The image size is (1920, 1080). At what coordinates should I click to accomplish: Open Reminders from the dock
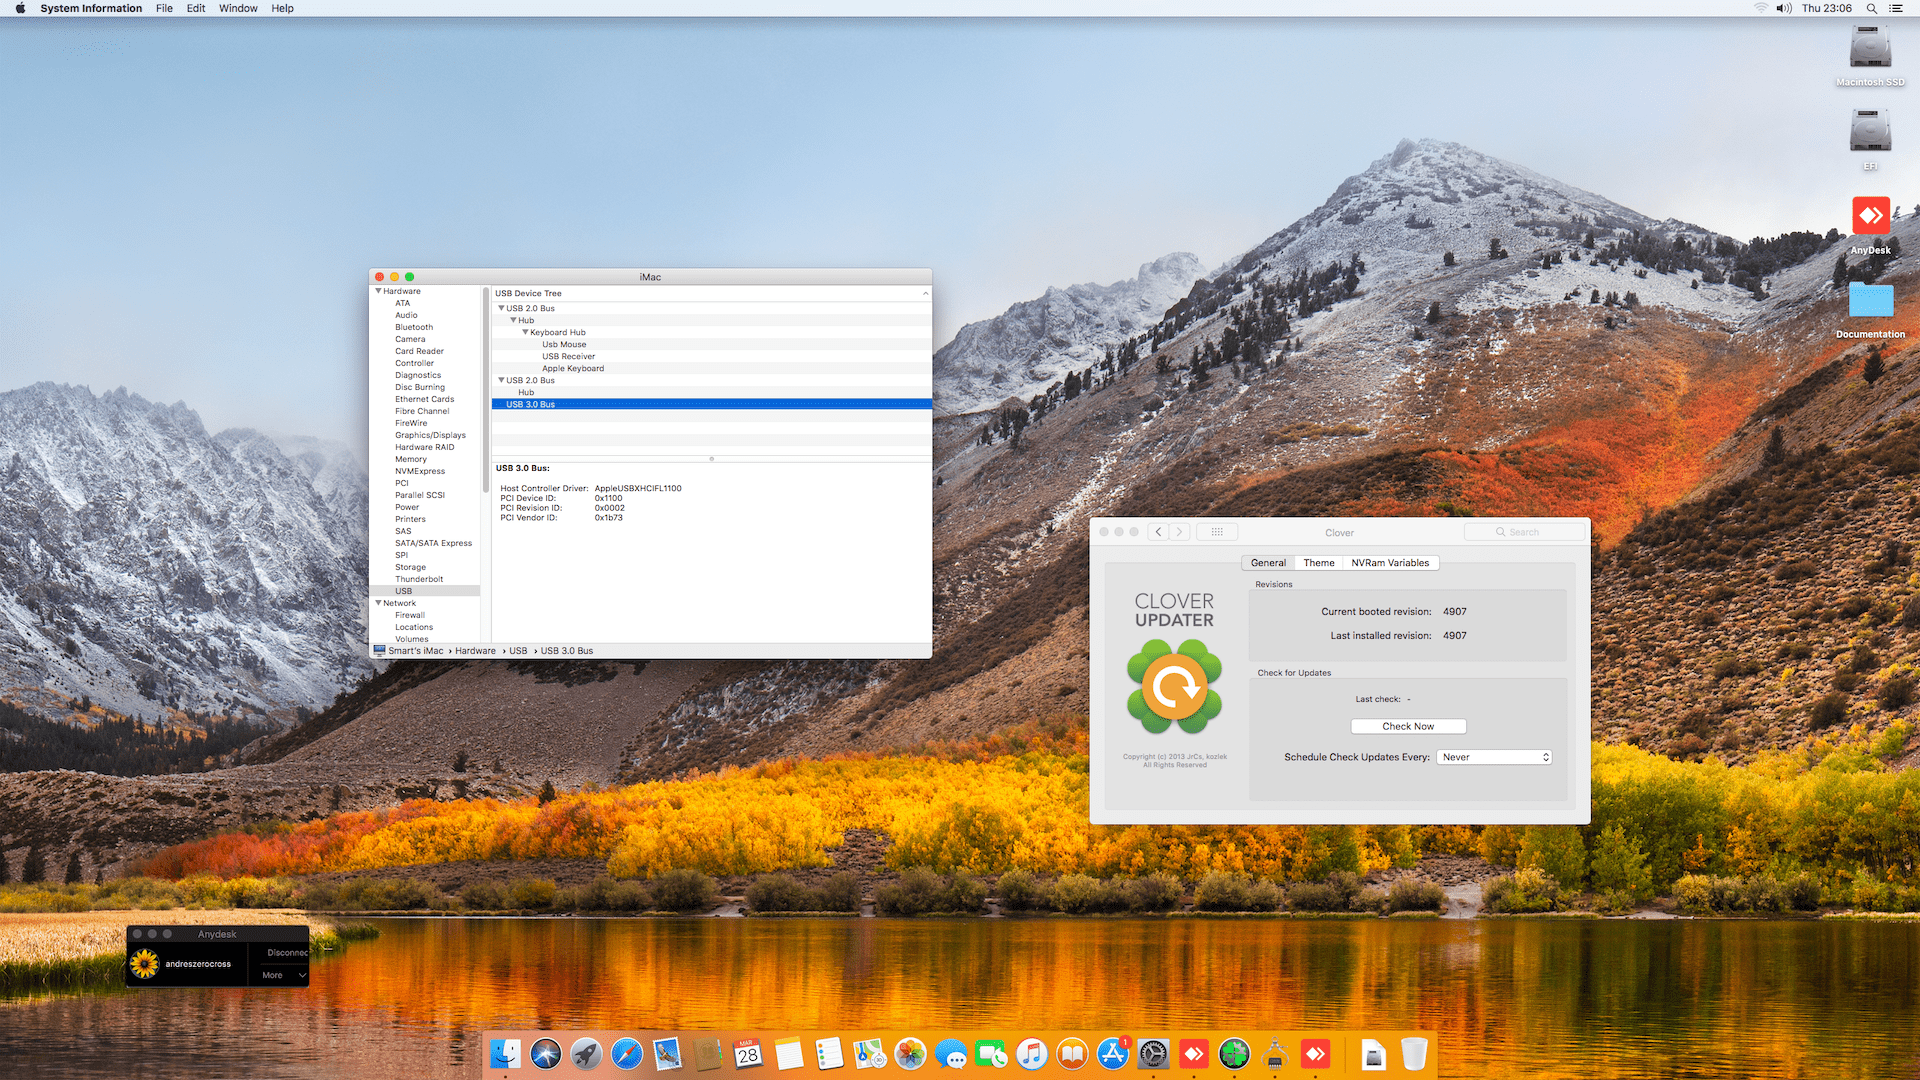coord(829,1053)
